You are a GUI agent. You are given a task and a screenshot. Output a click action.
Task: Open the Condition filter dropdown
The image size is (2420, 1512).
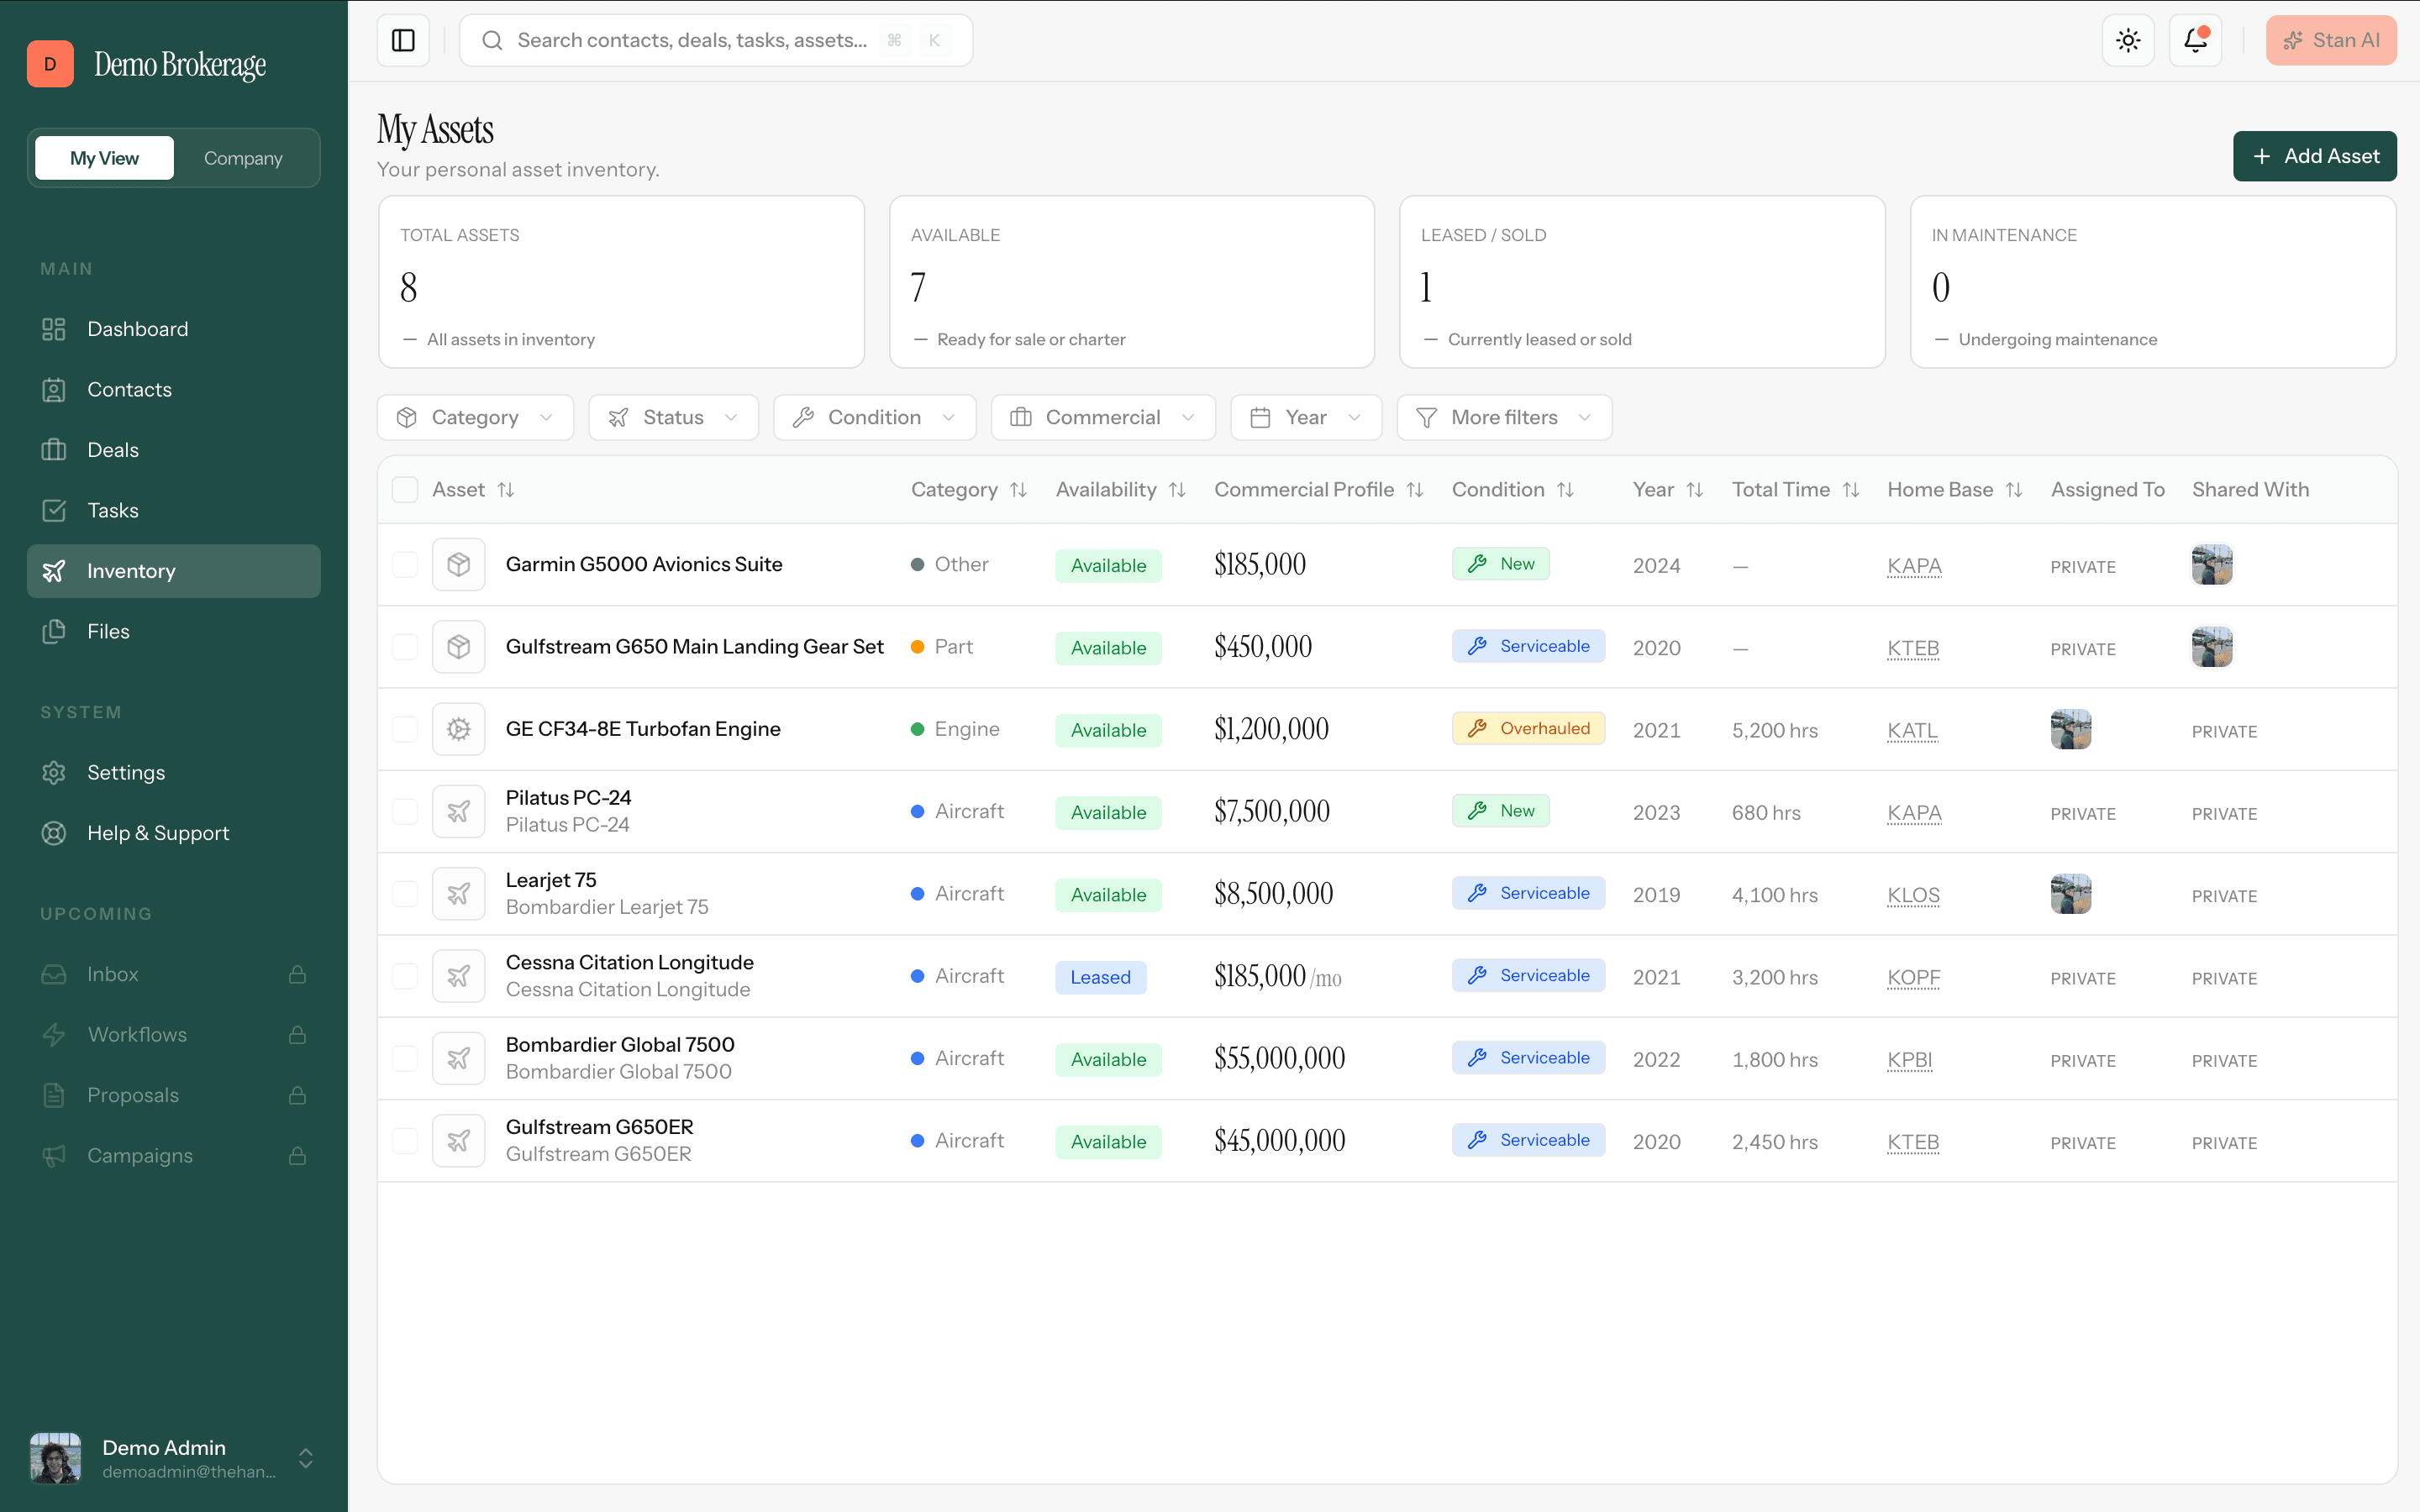click(874, 417)
